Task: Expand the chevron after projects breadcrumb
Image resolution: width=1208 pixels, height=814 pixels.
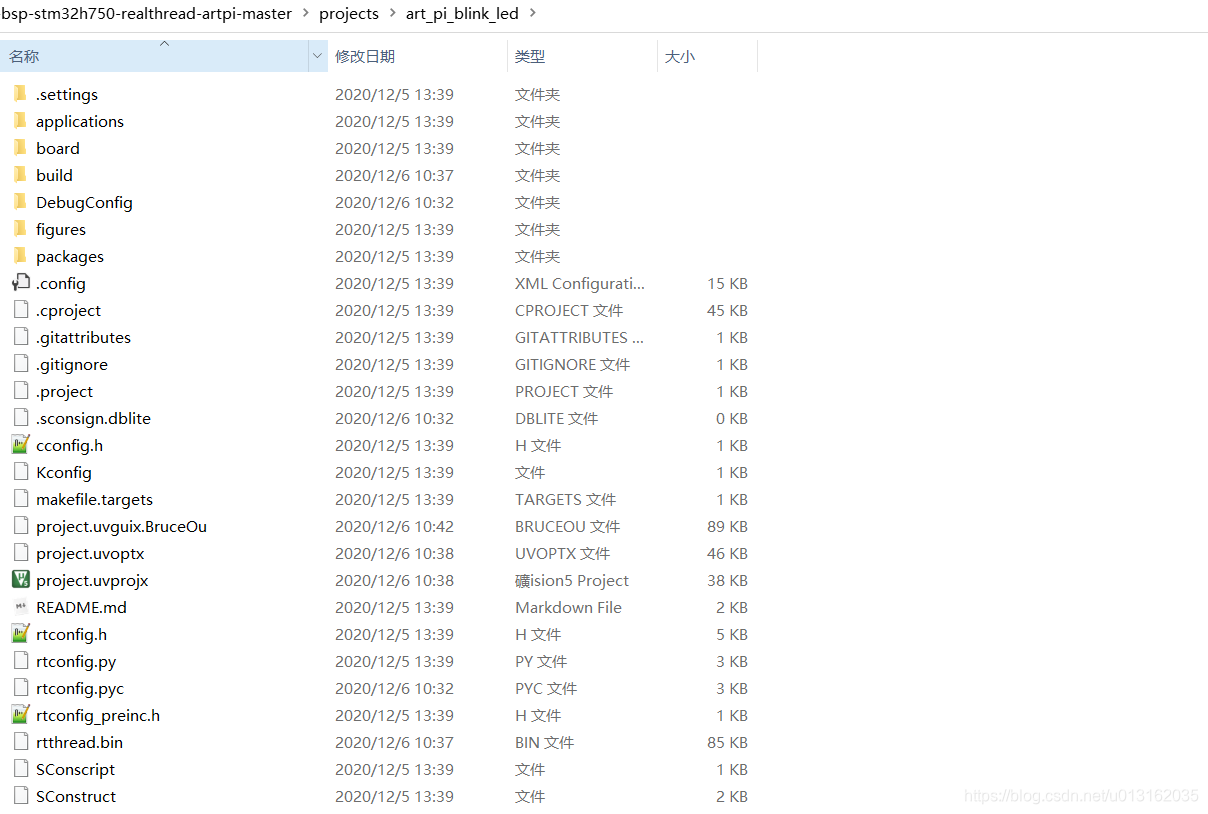Action: click(391, 13)
